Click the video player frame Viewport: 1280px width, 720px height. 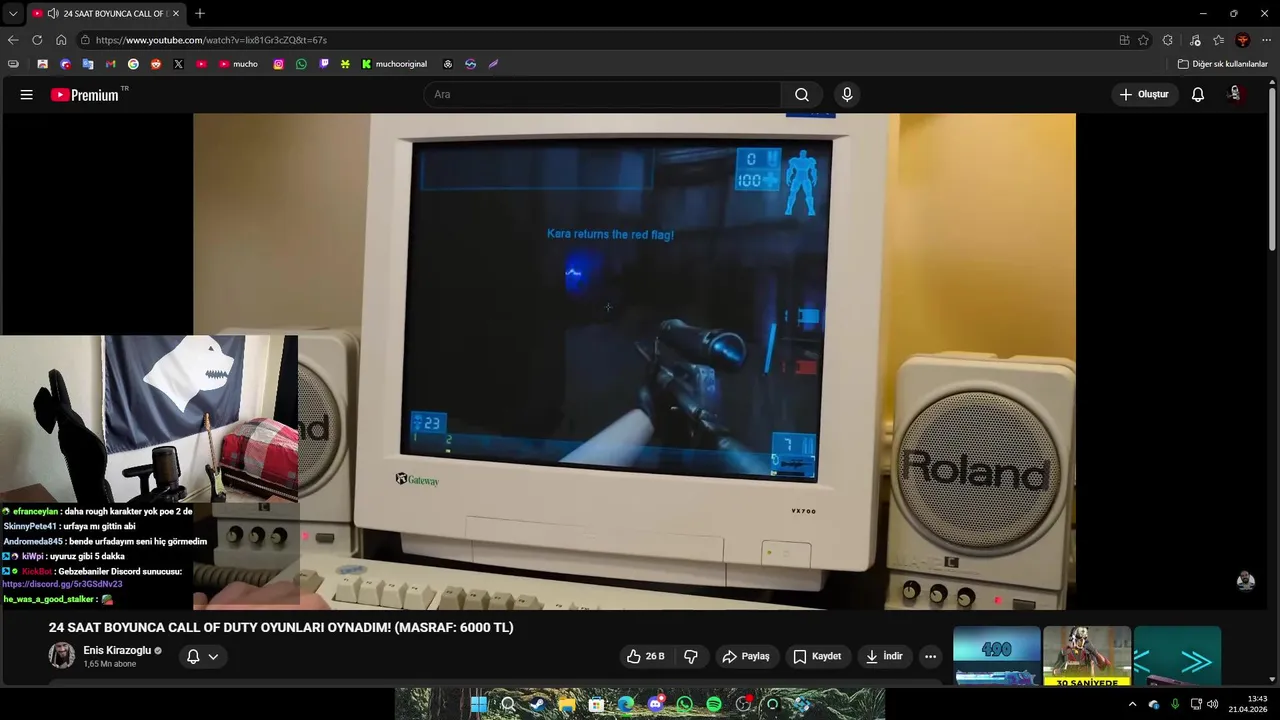[x=634, y=361]
